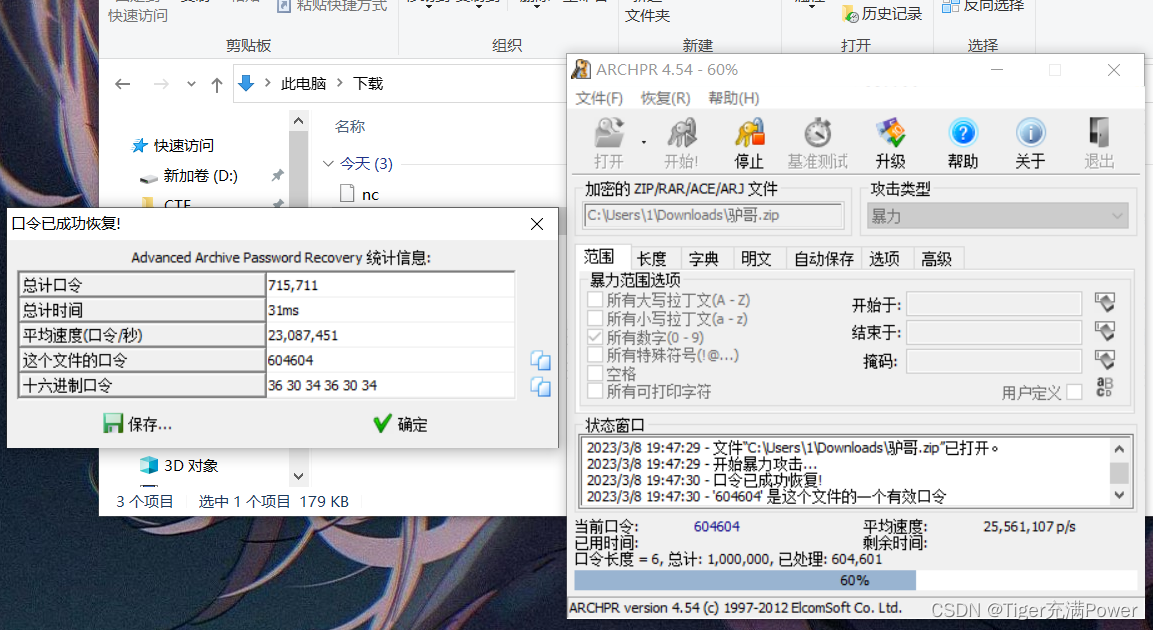
Task: Toggle the 空格 checkbox
Action: pyautogui.click(x=595, y=373)
